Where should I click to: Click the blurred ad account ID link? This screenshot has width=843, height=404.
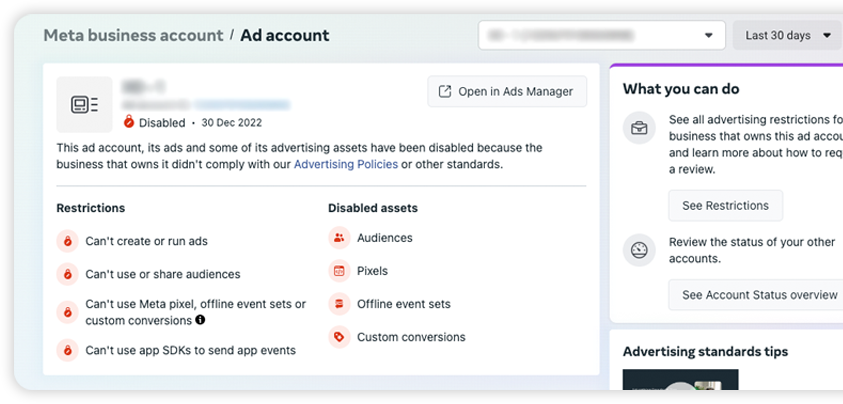[x=242, y=104]
